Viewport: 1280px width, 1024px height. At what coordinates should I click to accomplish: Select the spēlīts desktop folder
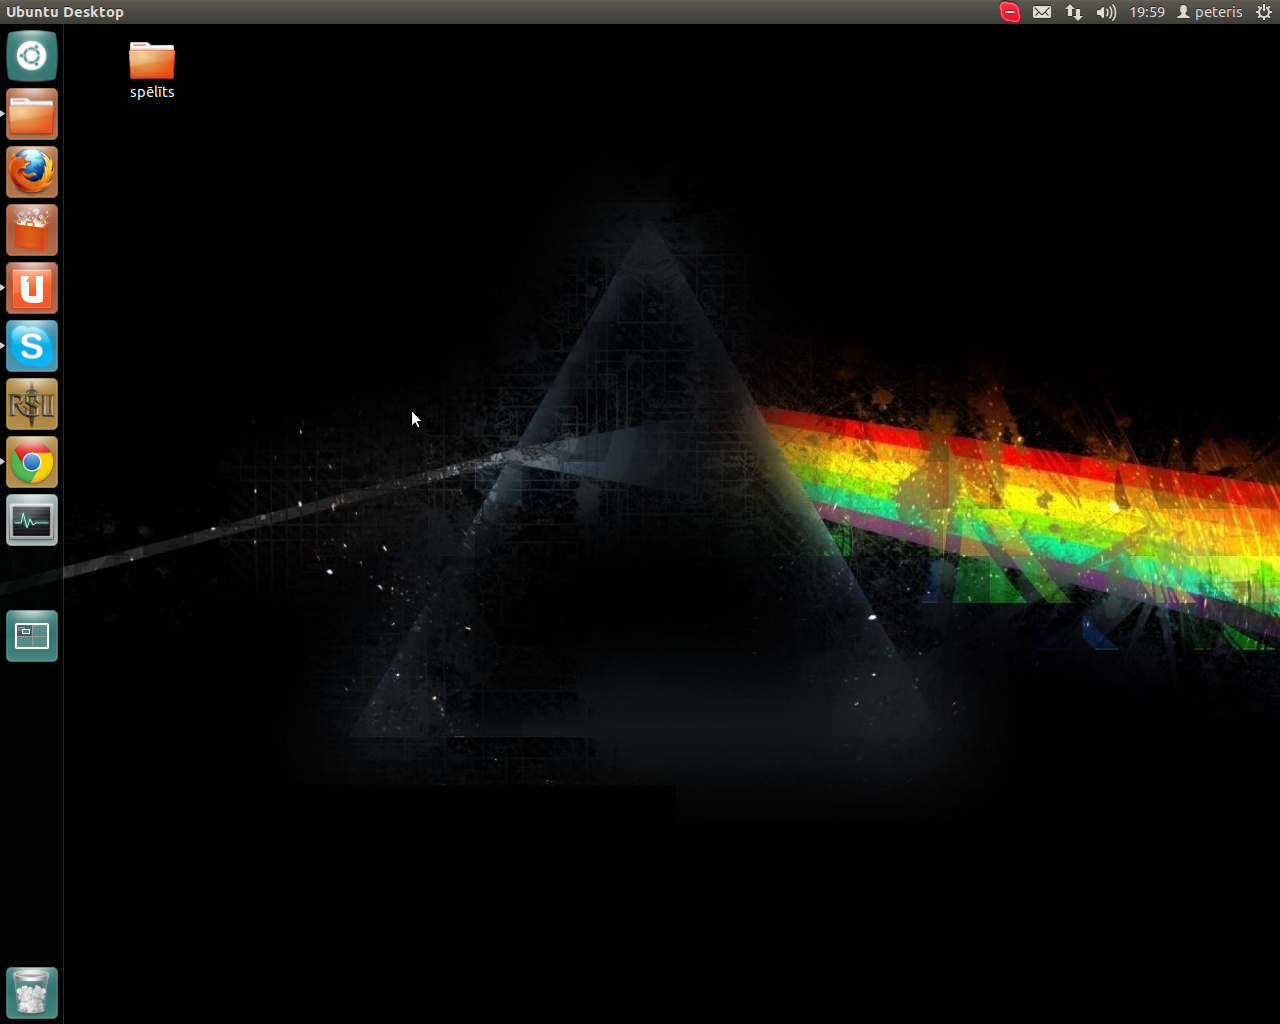pyautogui.click(x=152, y=69)
